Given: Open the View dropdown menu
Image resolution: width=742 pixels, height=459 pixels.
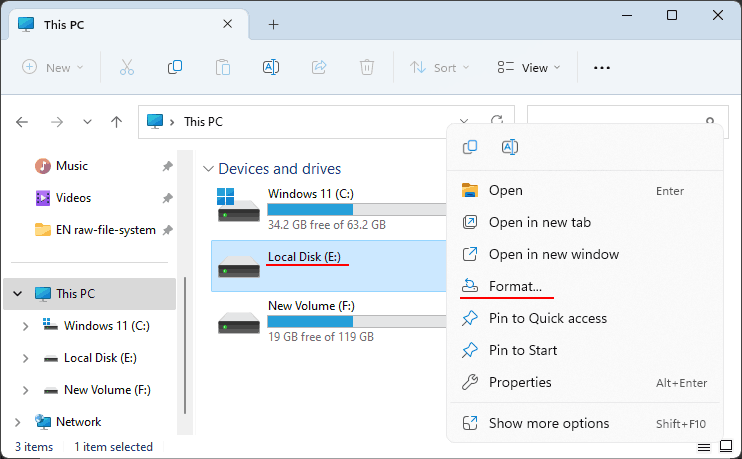Looking at the screenshot, I should coord(529,67).
